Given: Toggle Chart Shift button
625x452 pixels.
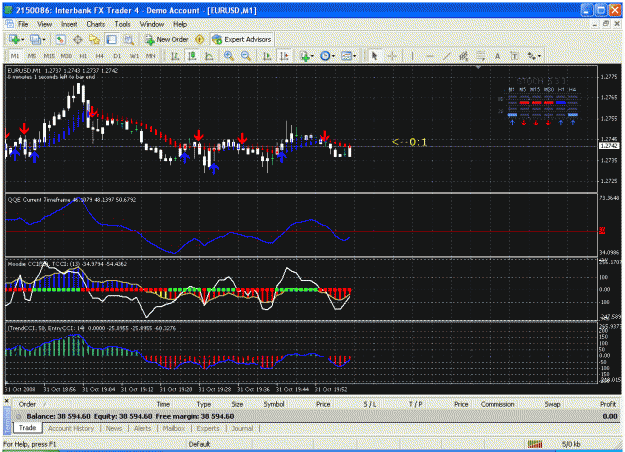Looking at the screenshot, I should [284, 56].
